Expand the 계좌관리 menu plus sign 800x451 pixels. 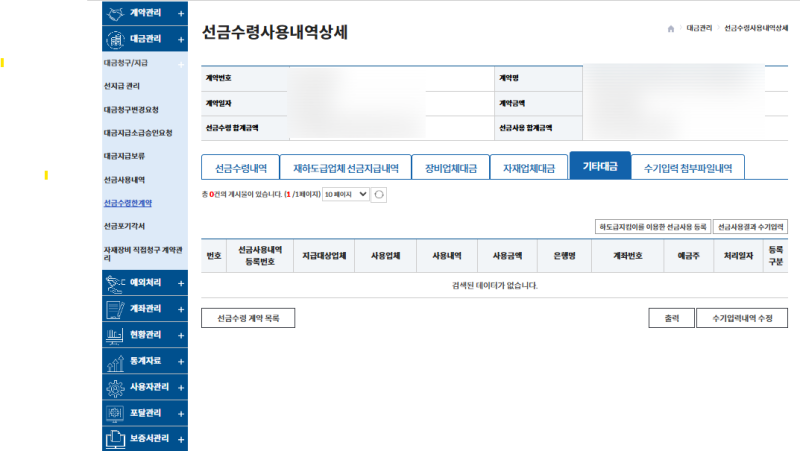point(181,309)
